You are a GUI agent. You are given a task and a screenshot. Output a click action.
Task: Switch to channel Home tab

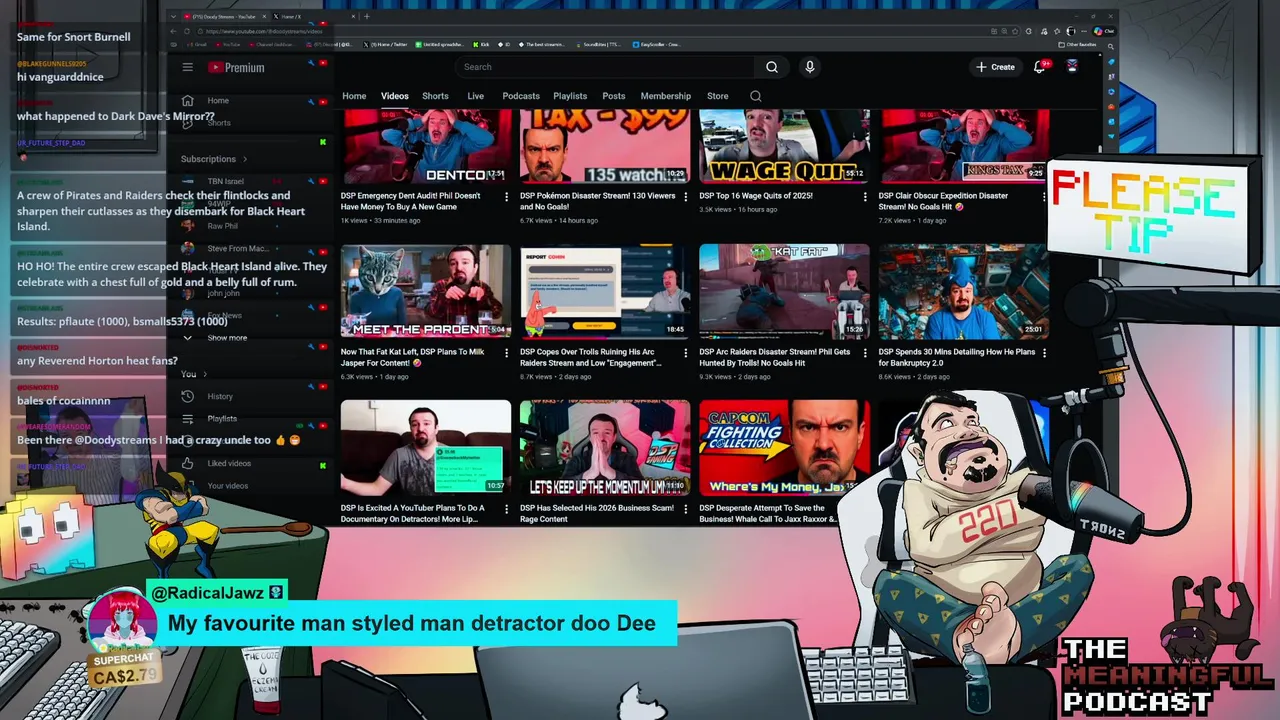[354, 96]
